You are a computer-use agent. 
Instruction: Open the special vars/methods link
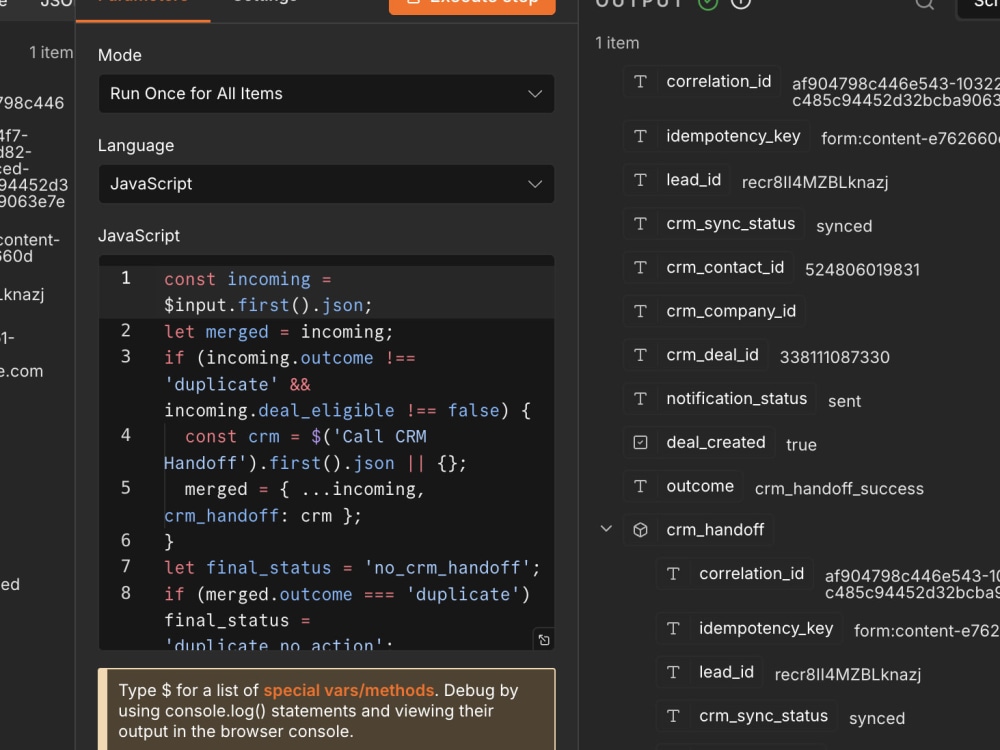point(349,690)
